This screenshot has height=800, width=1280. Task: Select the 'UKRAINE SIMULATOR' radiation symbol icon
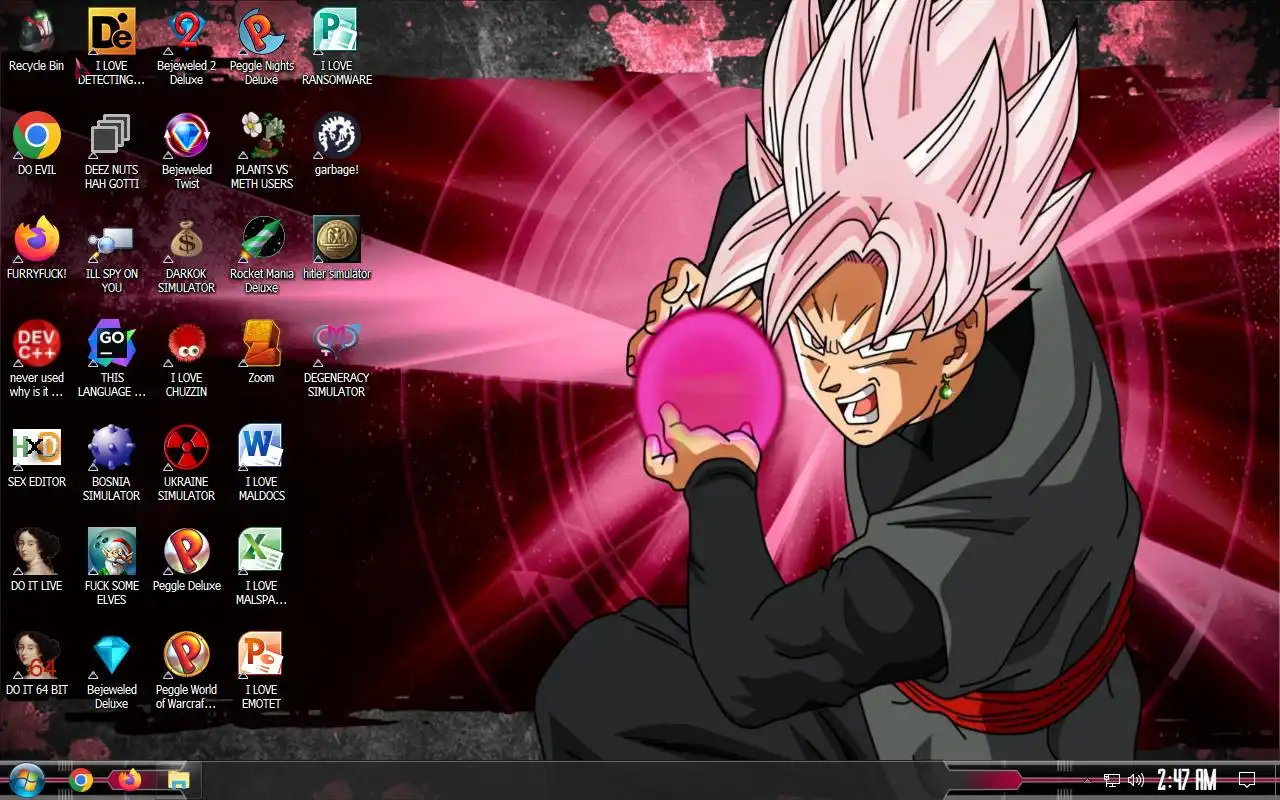tap(186, 462)
